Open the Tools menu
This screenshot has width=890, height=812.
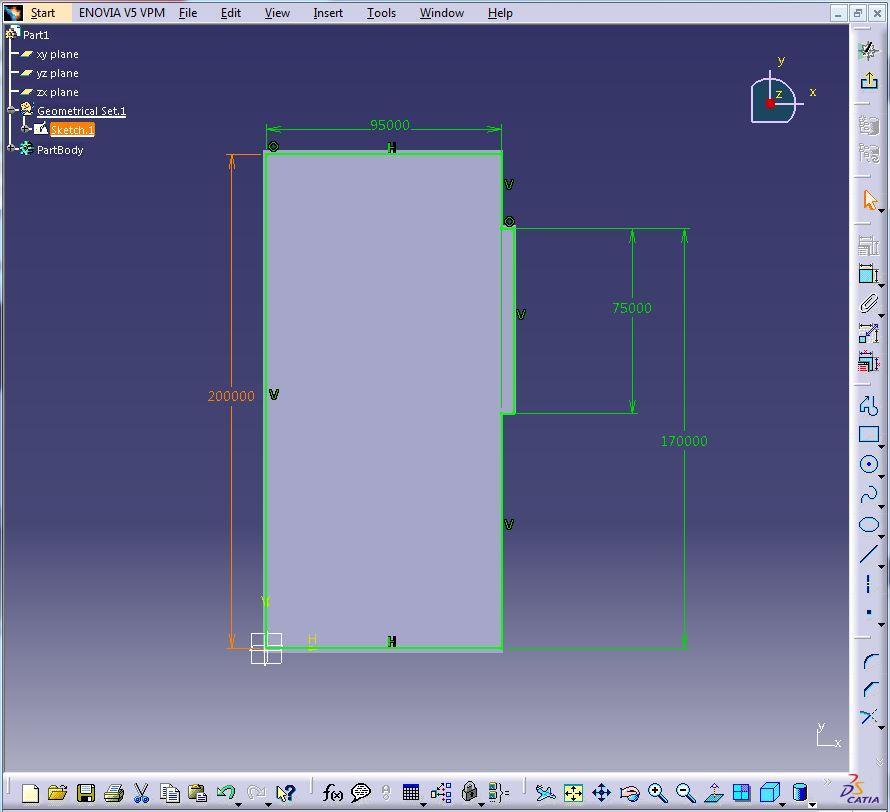381,12
